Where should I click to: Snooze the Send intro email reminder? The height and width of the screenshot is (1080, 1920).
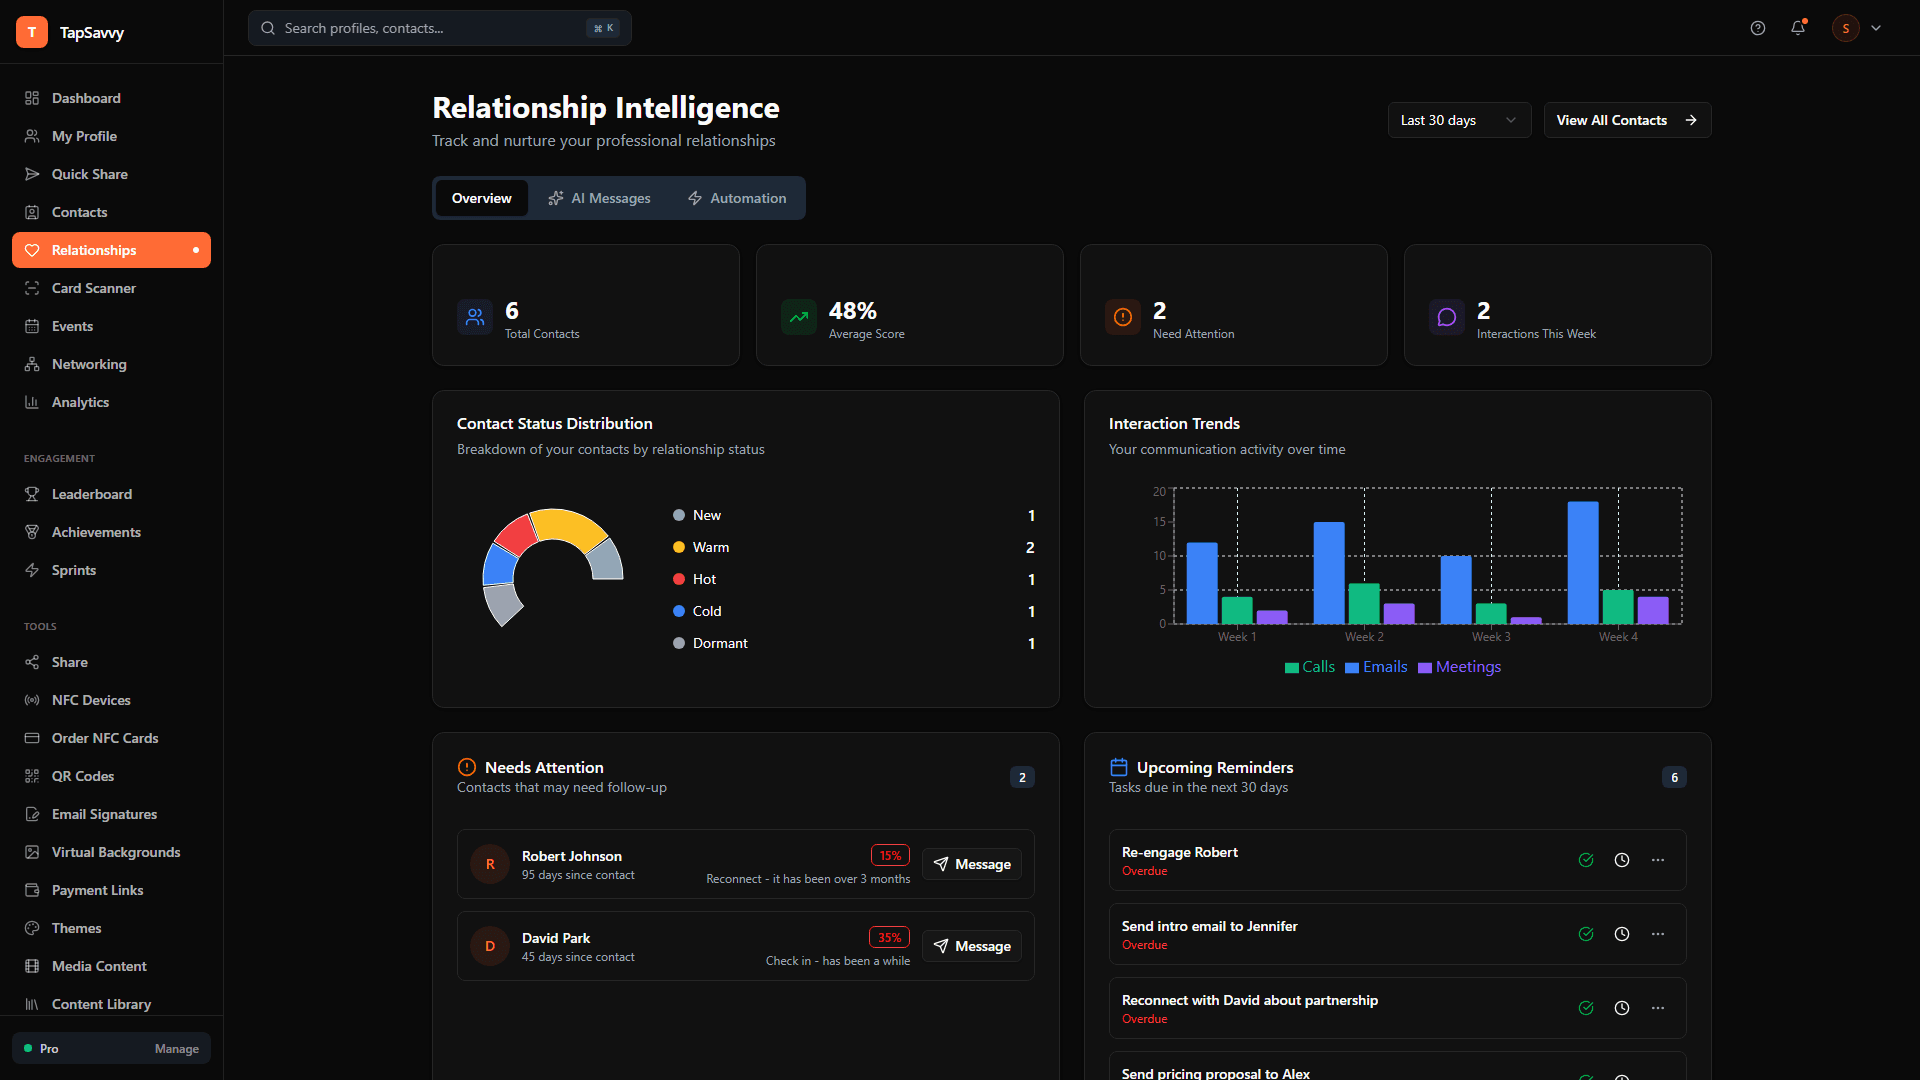[x=1622, y=934]
